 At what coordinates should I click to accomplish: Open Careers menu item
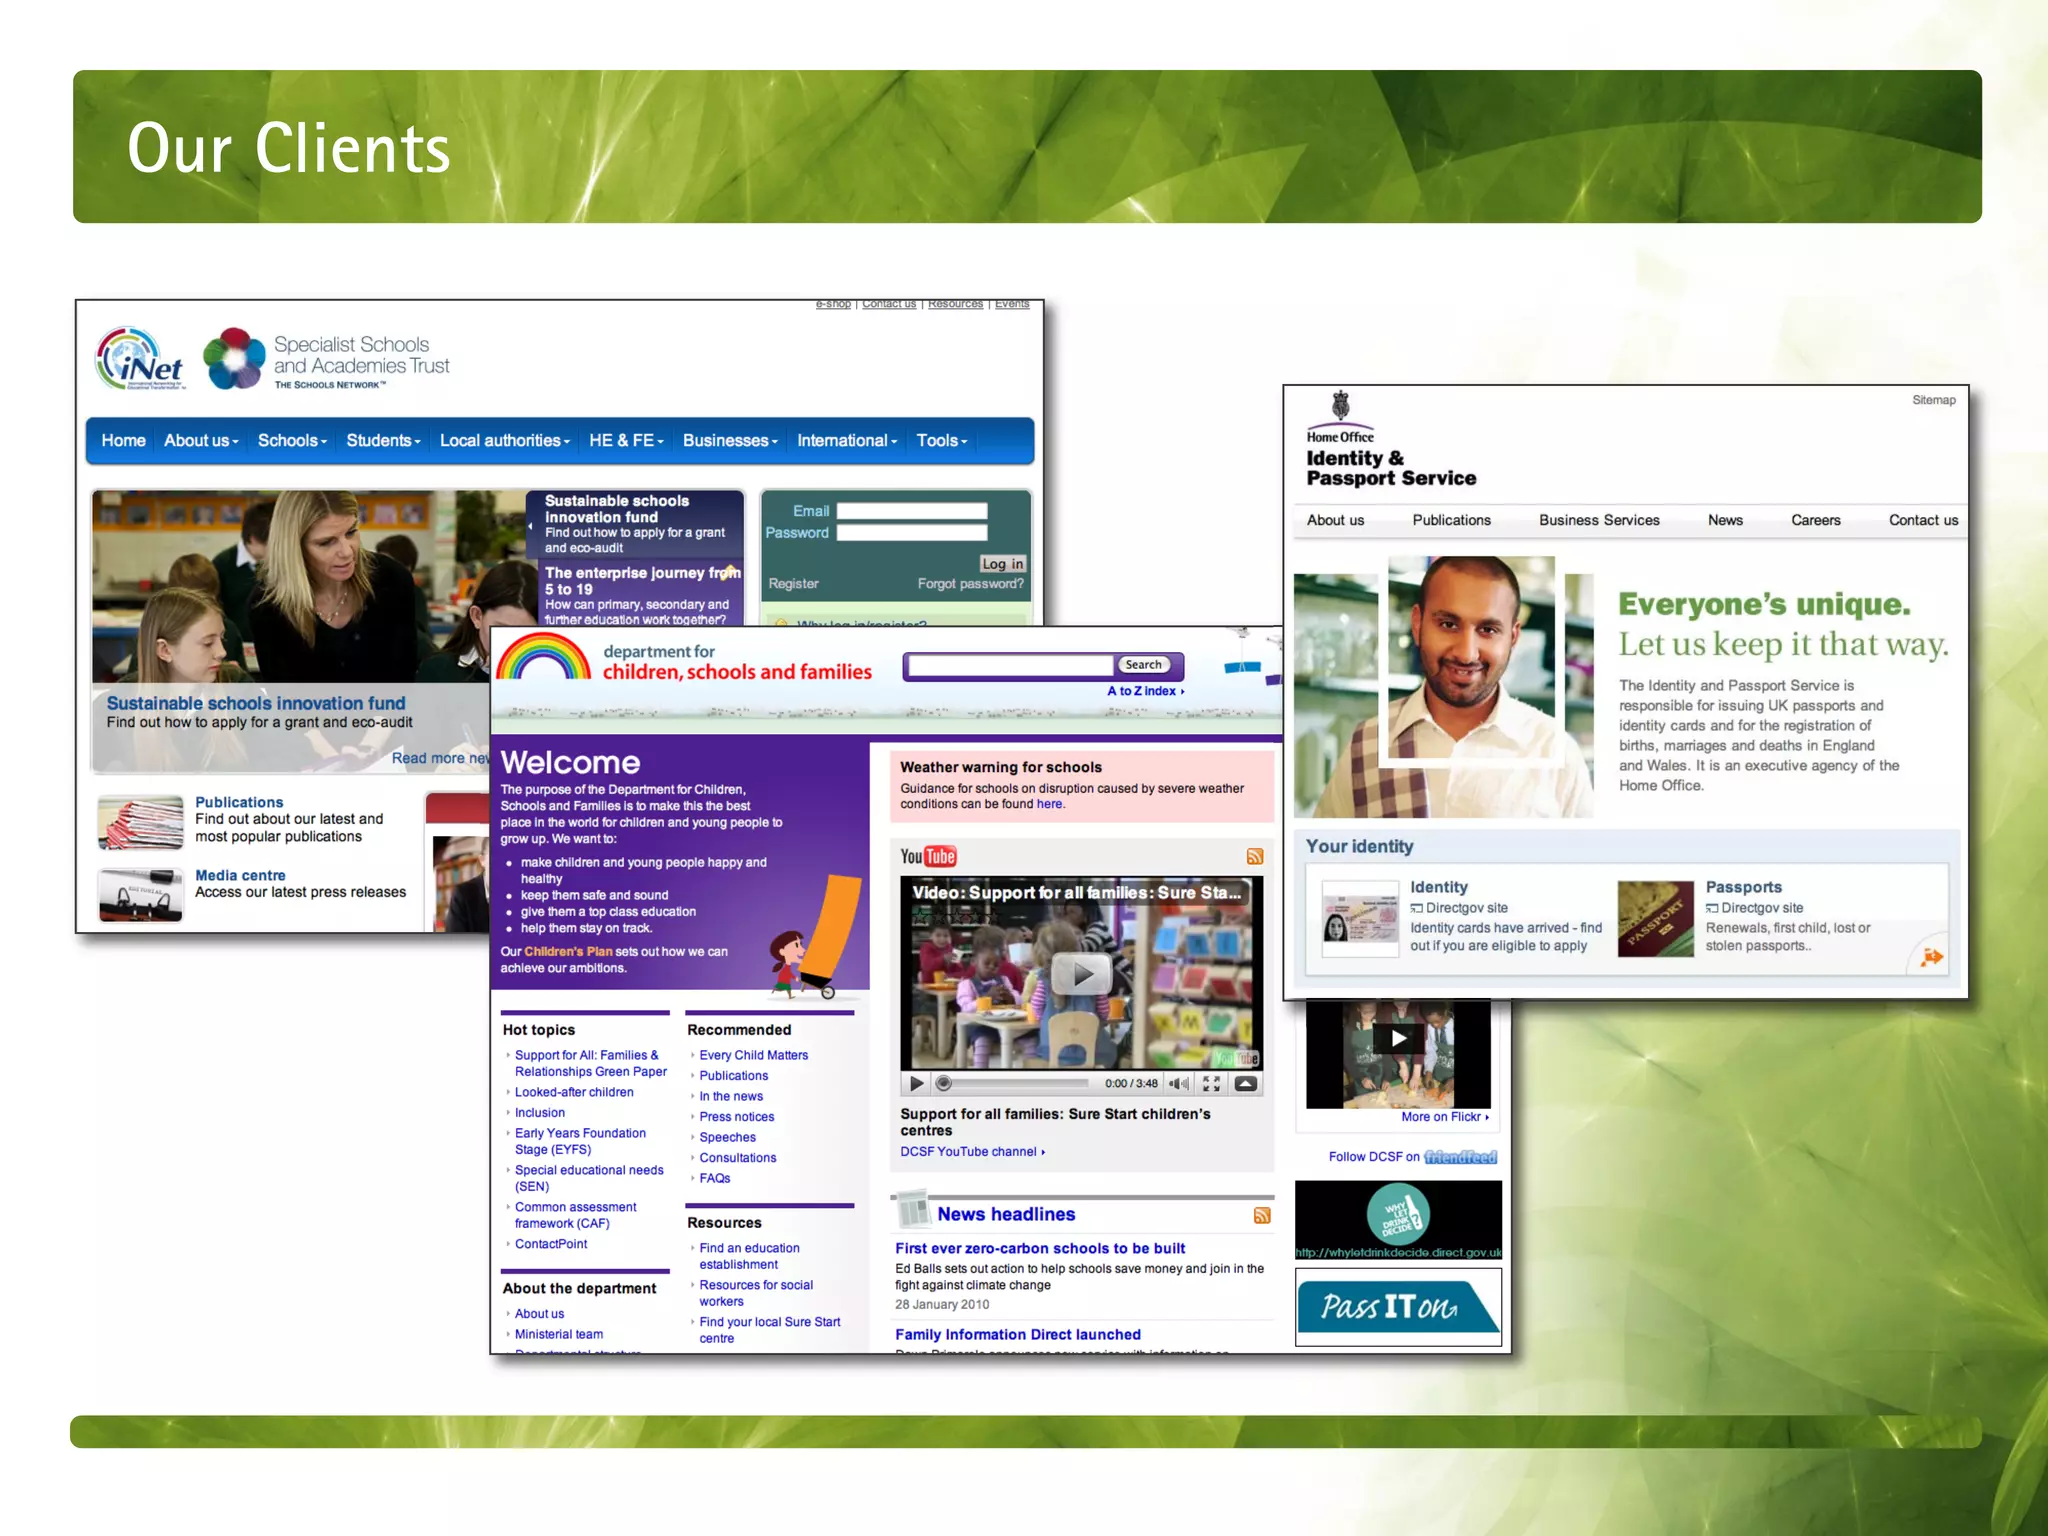[1815, 520]
